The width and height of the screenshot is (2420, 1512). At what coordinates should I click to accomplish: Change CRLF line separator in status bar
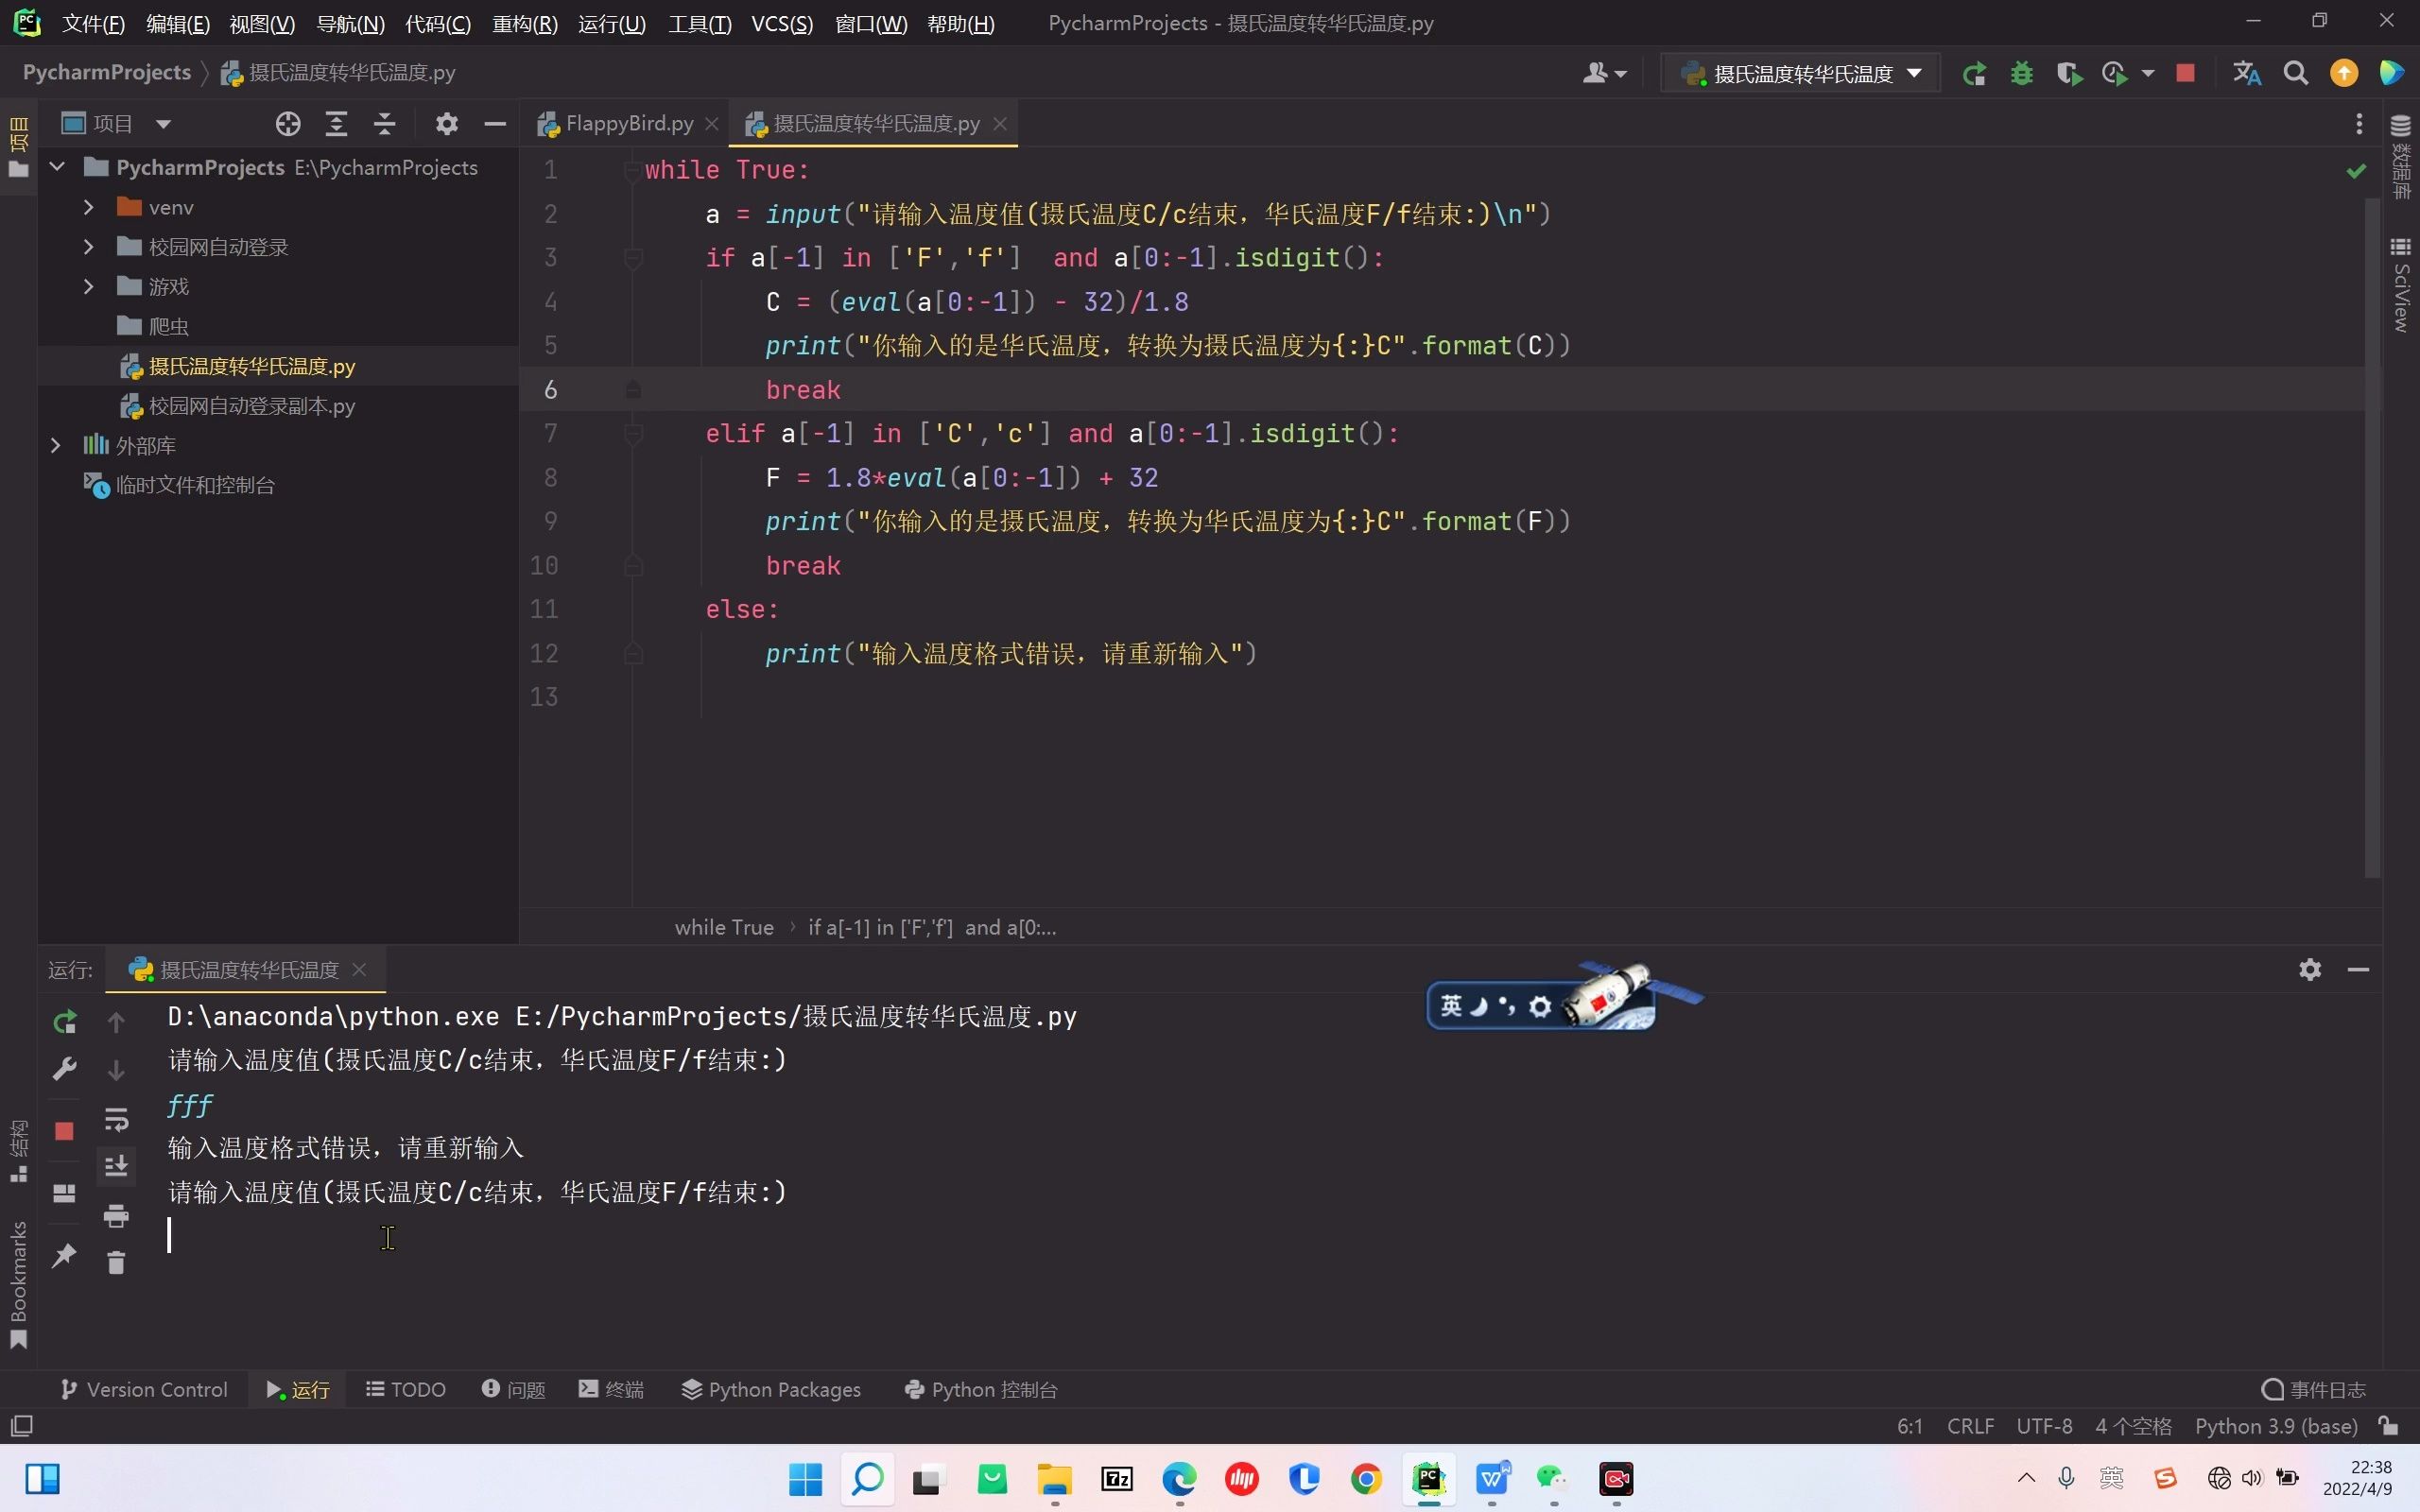(x=1970, y=1426)
